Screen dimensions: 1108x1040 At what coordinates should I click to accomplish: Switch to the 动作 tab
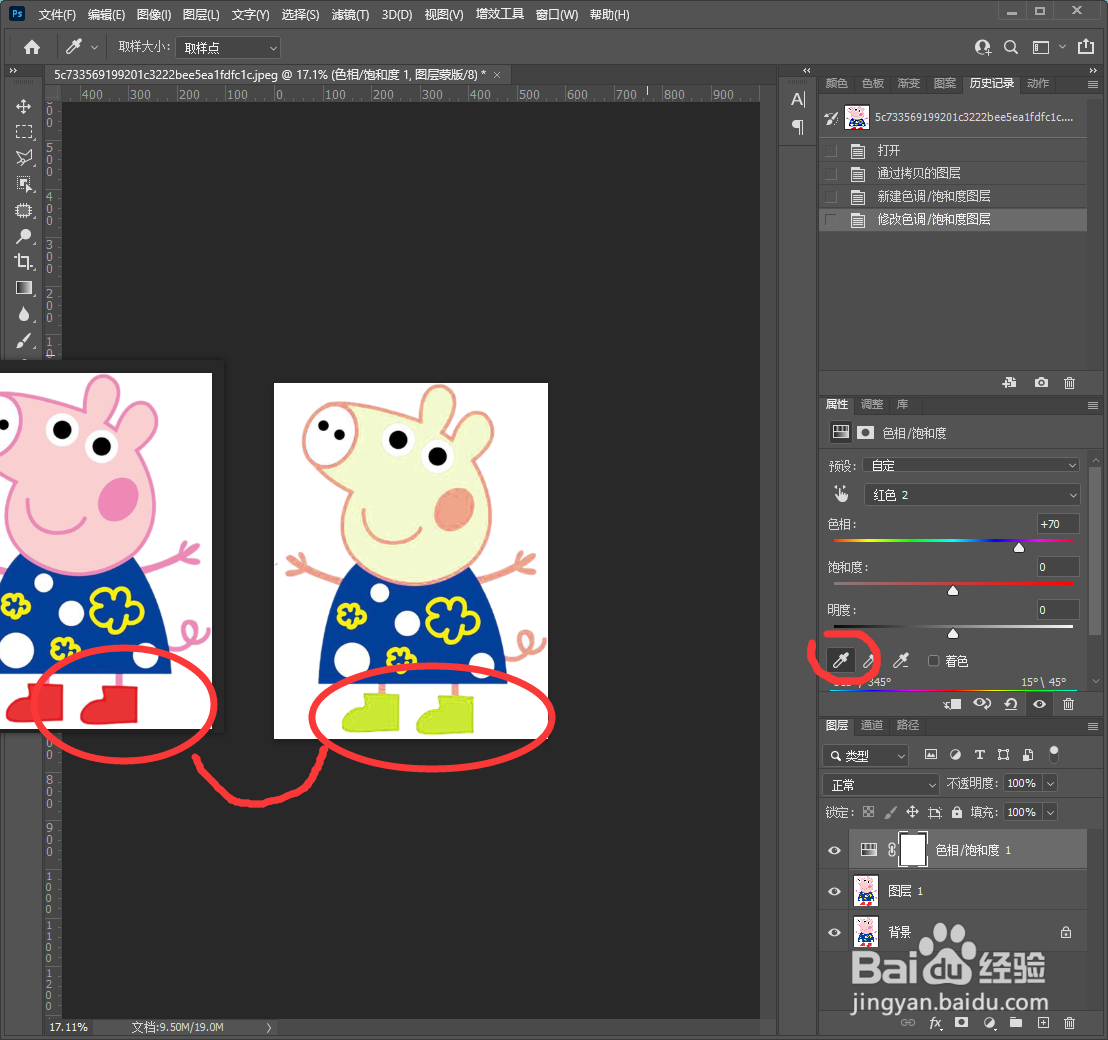[x=1037, y=83]
